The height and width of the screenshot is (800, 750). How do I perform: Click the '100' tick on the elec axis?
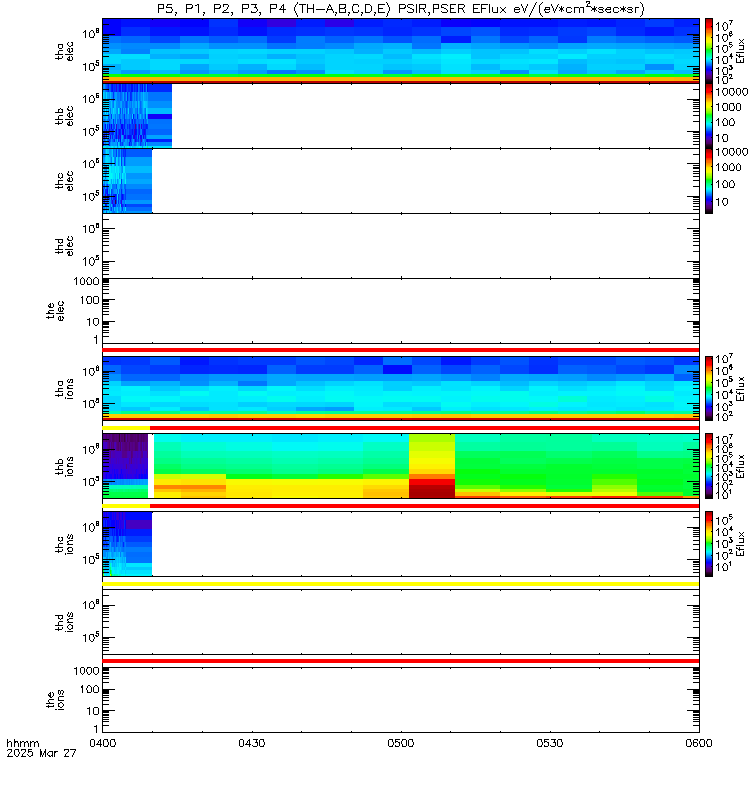pos(89,301)
